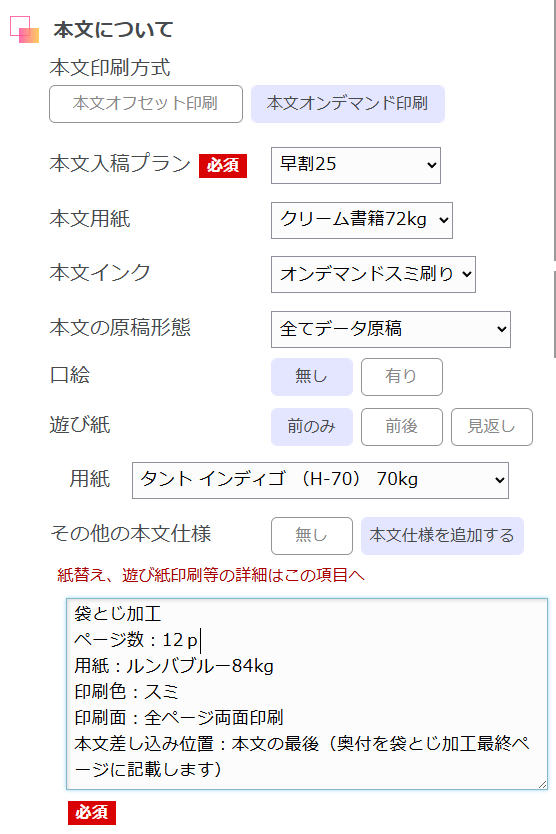The height and width of the screenshot is (834, 556).
Task: Expand the 本文インク dropdown
Action: (x=373, y=274)
